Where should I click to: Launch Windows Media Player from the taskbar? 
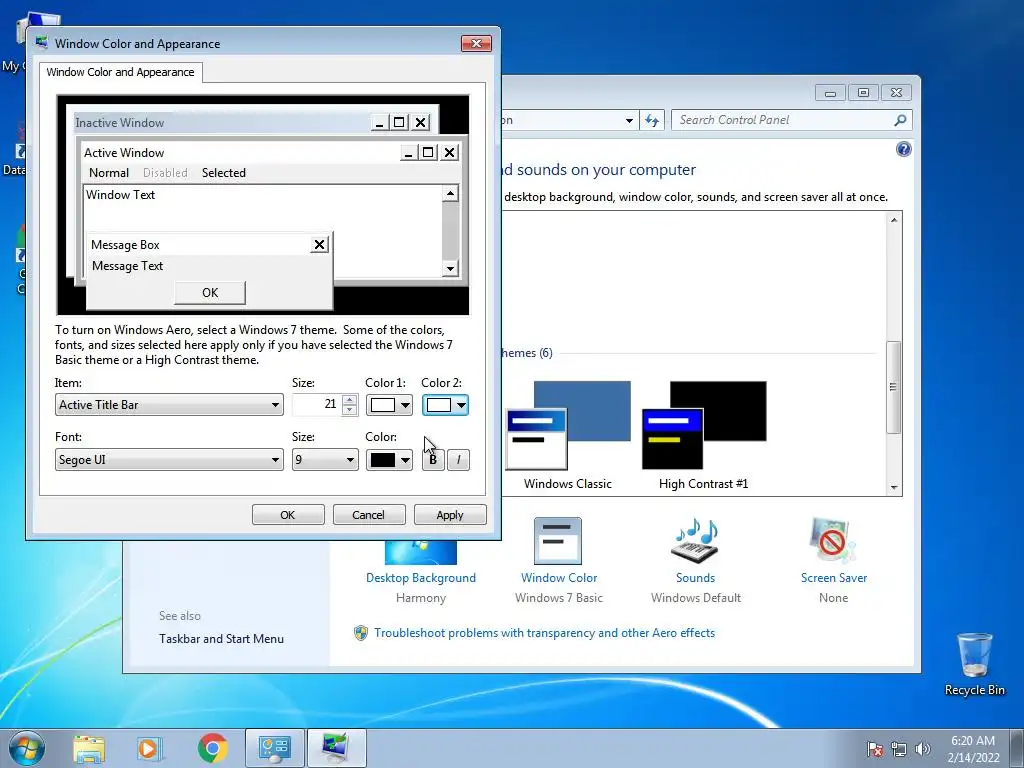(x=150, y=748)
